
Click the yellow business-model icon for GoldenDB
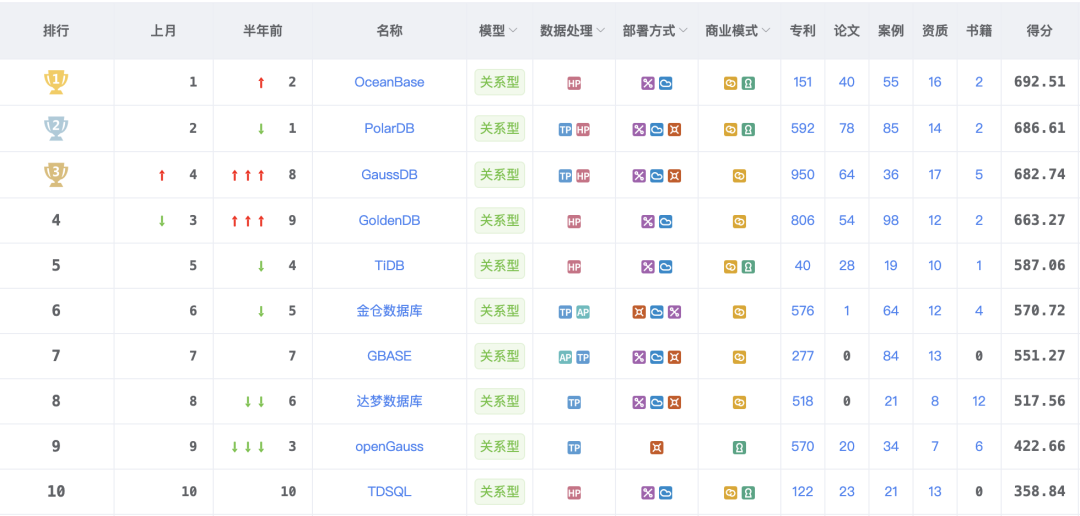(739, 221)
